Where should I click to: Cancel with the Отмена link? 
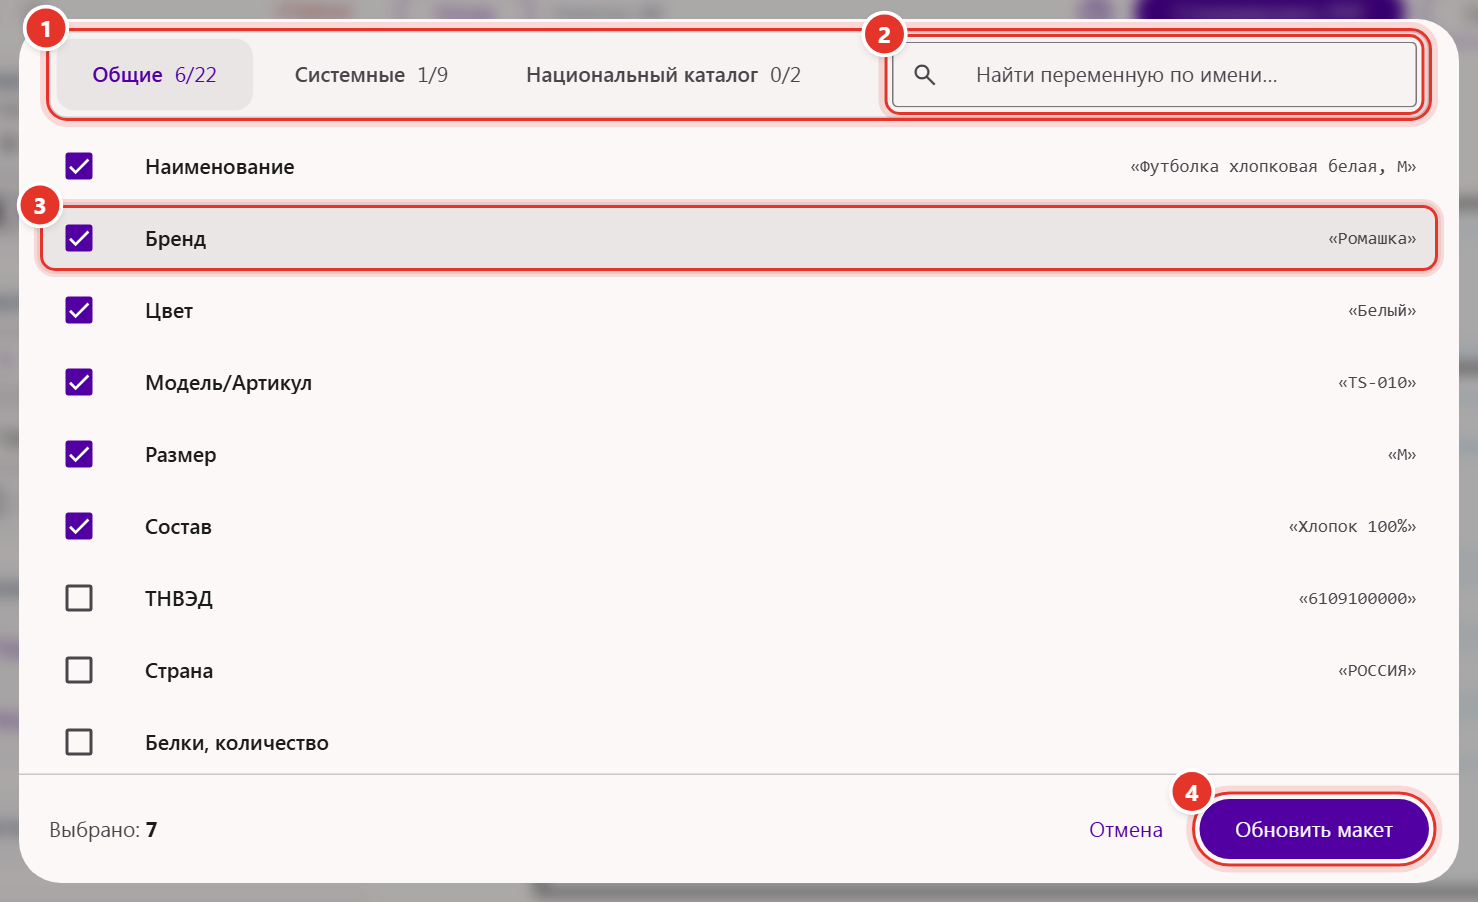coord(1126,830)
